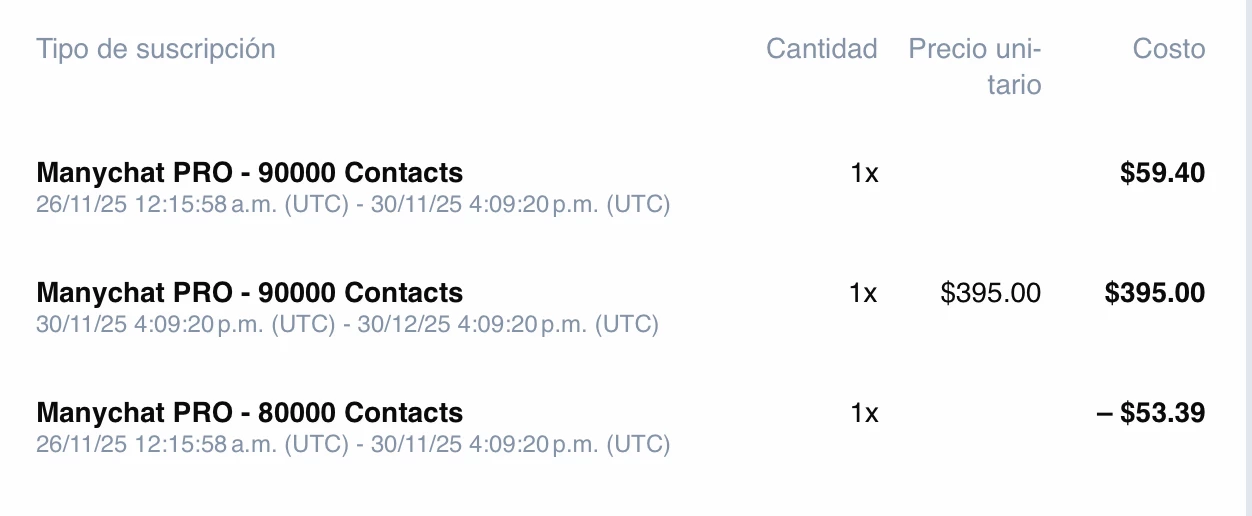Select the 26/11/25 start date under the $59.40 plan
Screen dimensions: 1252x516
tap(81, 205)
